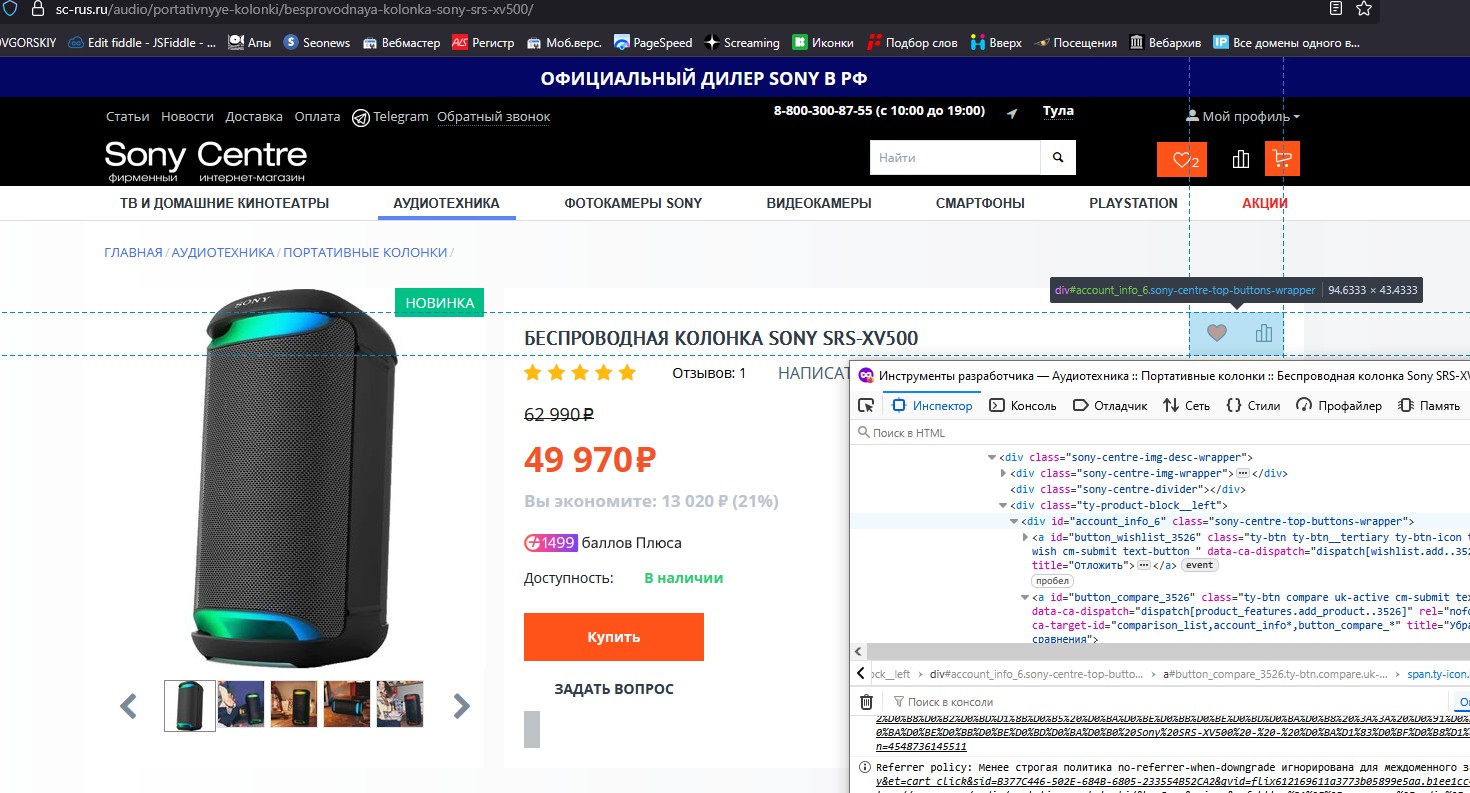Image resolution: width=1470 pixels, height=793 pixels.
Task: Open the PLAYSTATION menu category
Action: (1133, 203)
